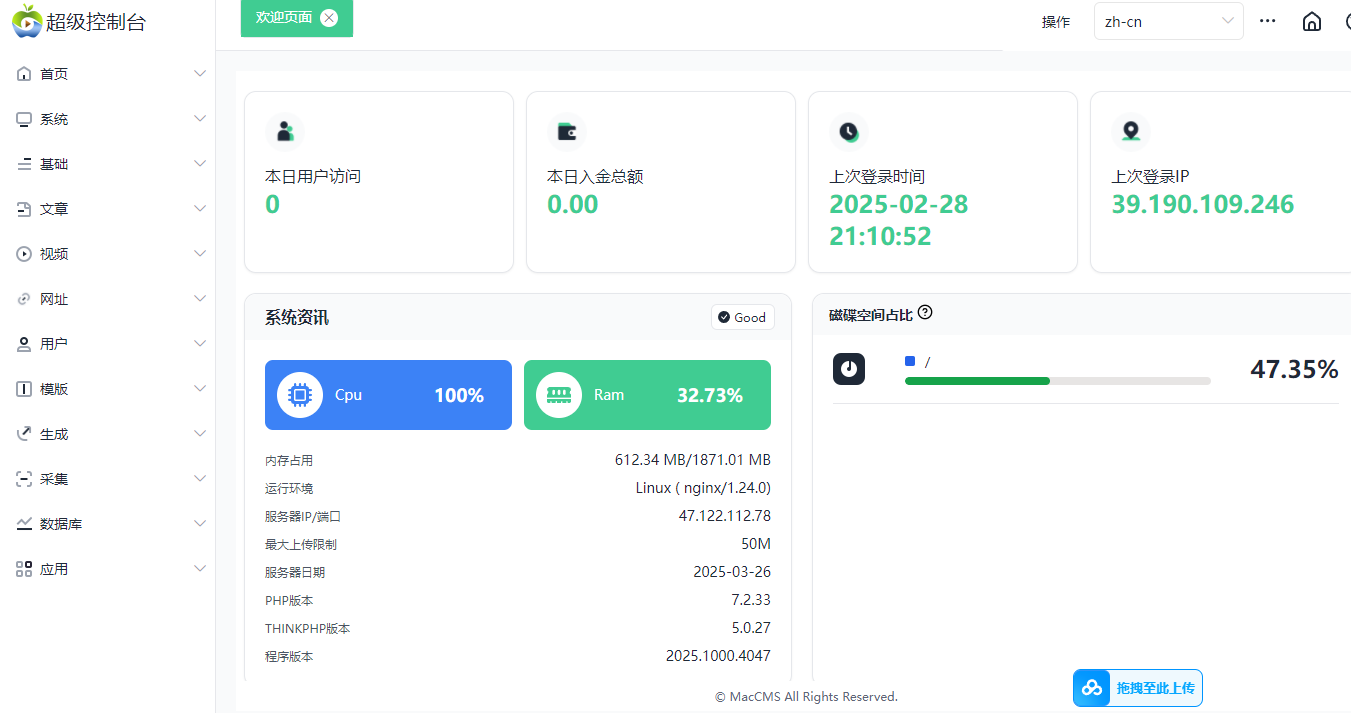Screen dimensions: 1351x713
Task: Click the 操作 button in header
Action: click(x=1055, y=22)
